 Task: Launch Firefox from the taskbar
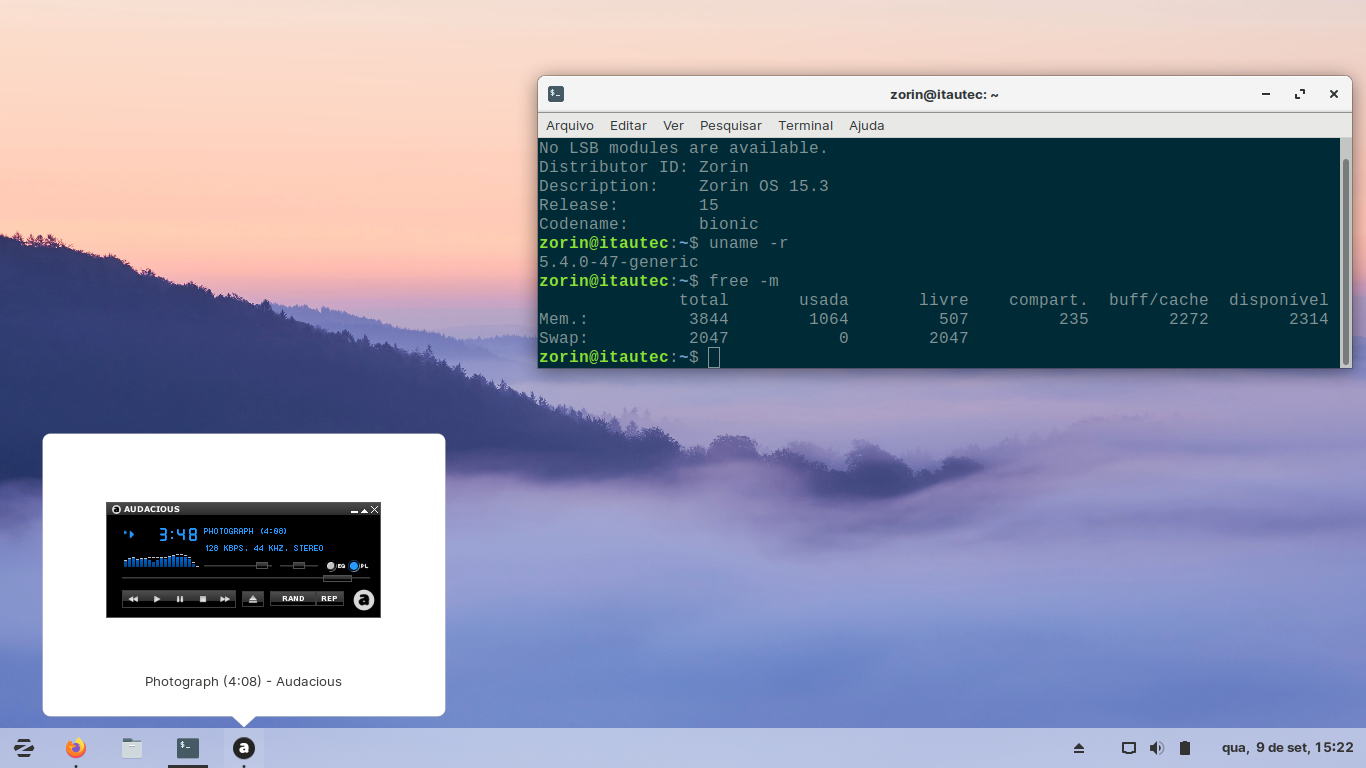(76, 748)
